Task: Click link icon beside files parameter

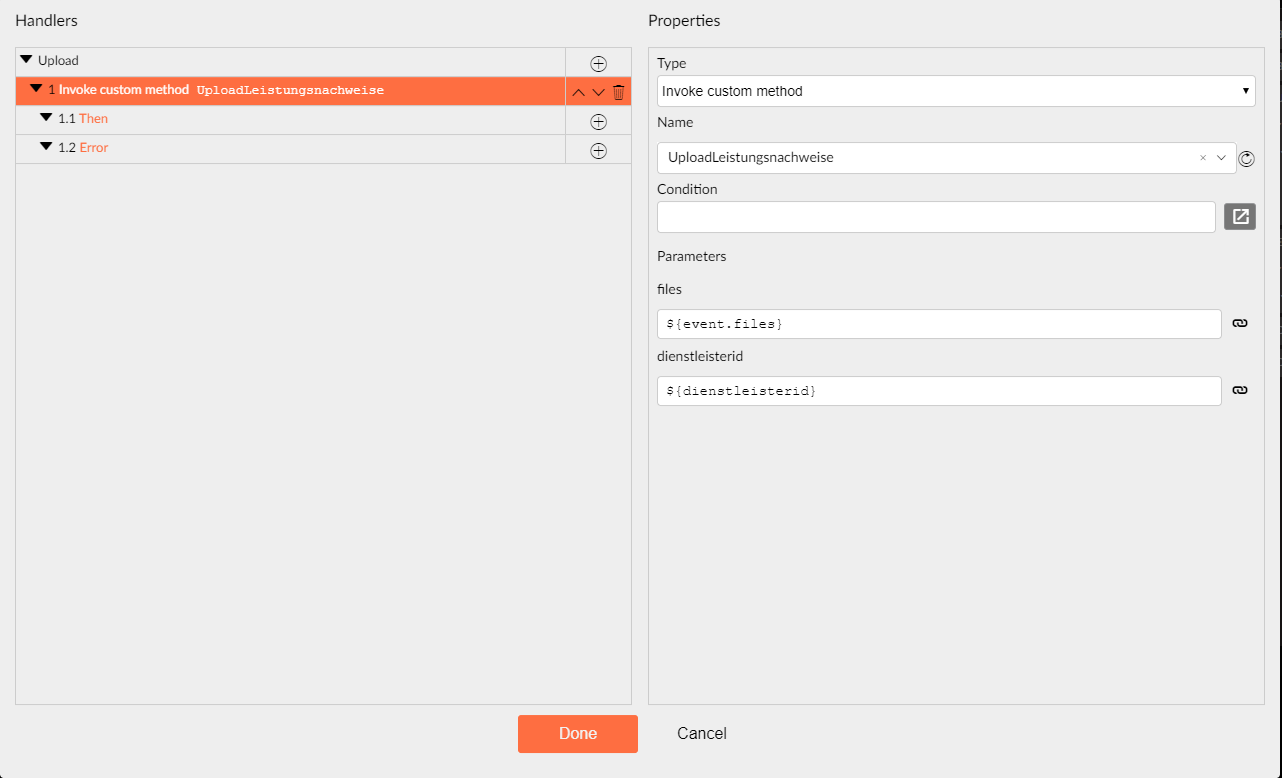Action: [x=1239, y=324]
